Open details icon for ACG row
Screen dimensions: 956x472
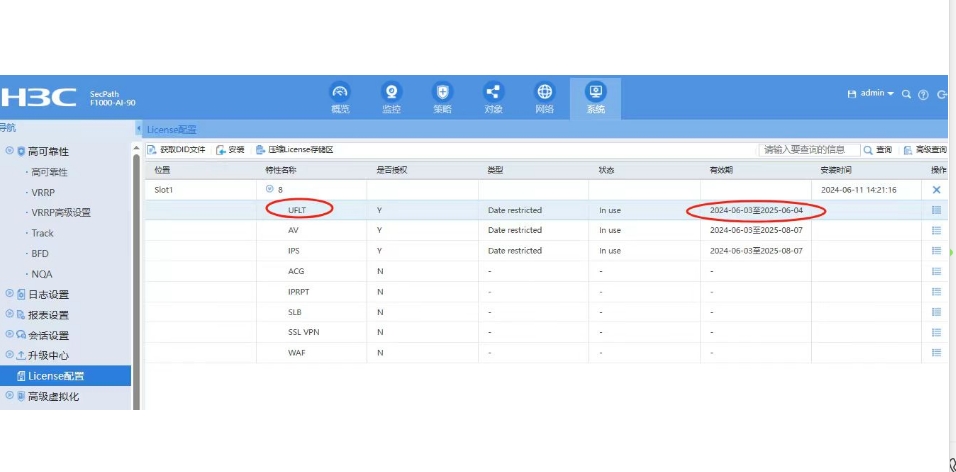pos(936,271)
